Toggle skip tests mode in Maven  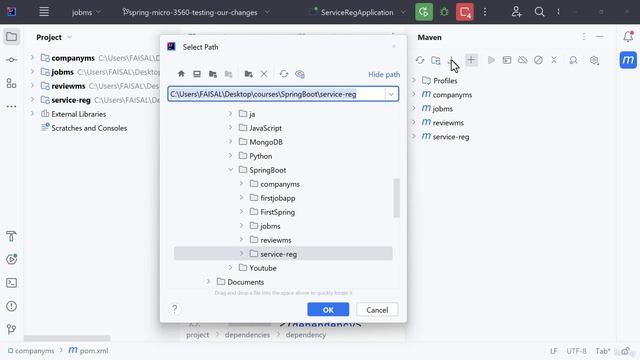coord(538,60)
